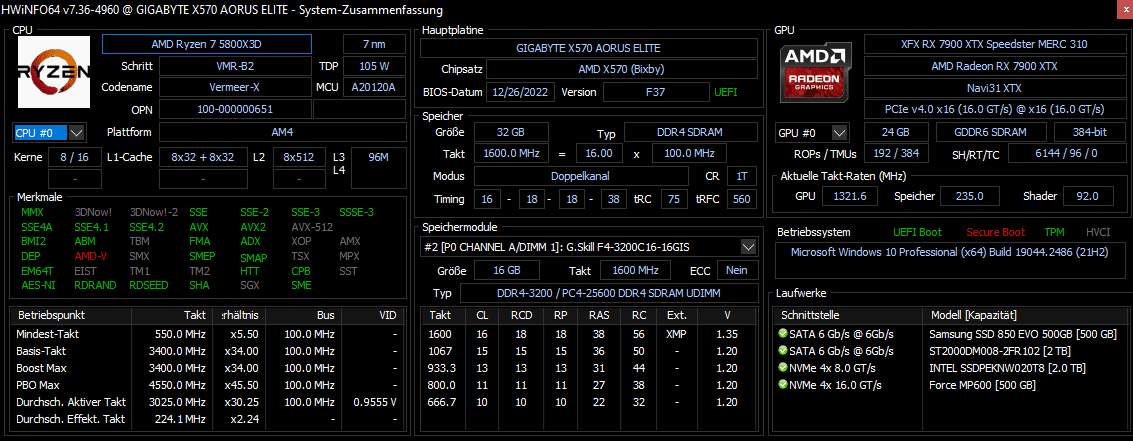
Task: Click the TPM indicator label
Action: [x=1054, y=232]
